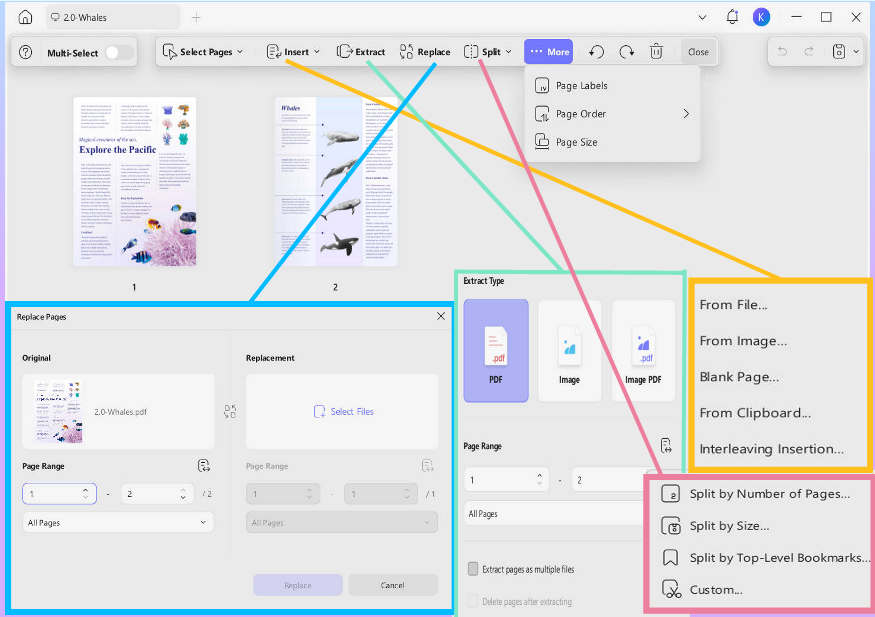Open the Page Order submenu
The image size is (875, 617).
(x=612, y=114)
